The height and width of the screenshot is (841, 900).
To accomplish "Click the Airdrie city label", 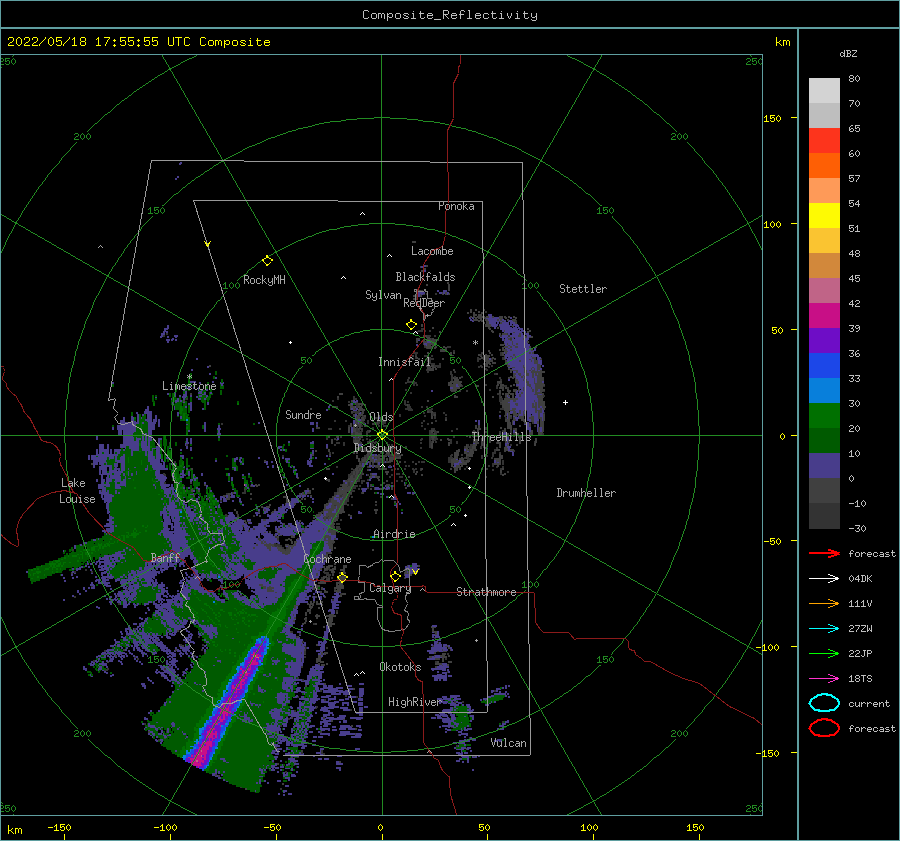I will click(394, 534).
